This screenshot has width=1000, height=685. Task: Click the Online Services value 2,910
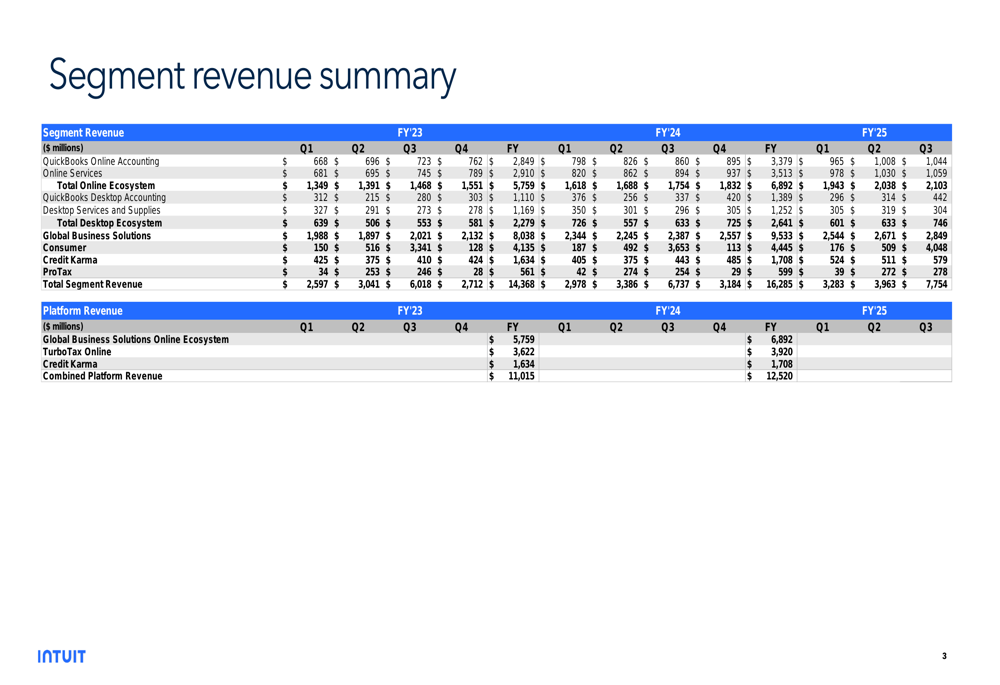coord(524,173)
